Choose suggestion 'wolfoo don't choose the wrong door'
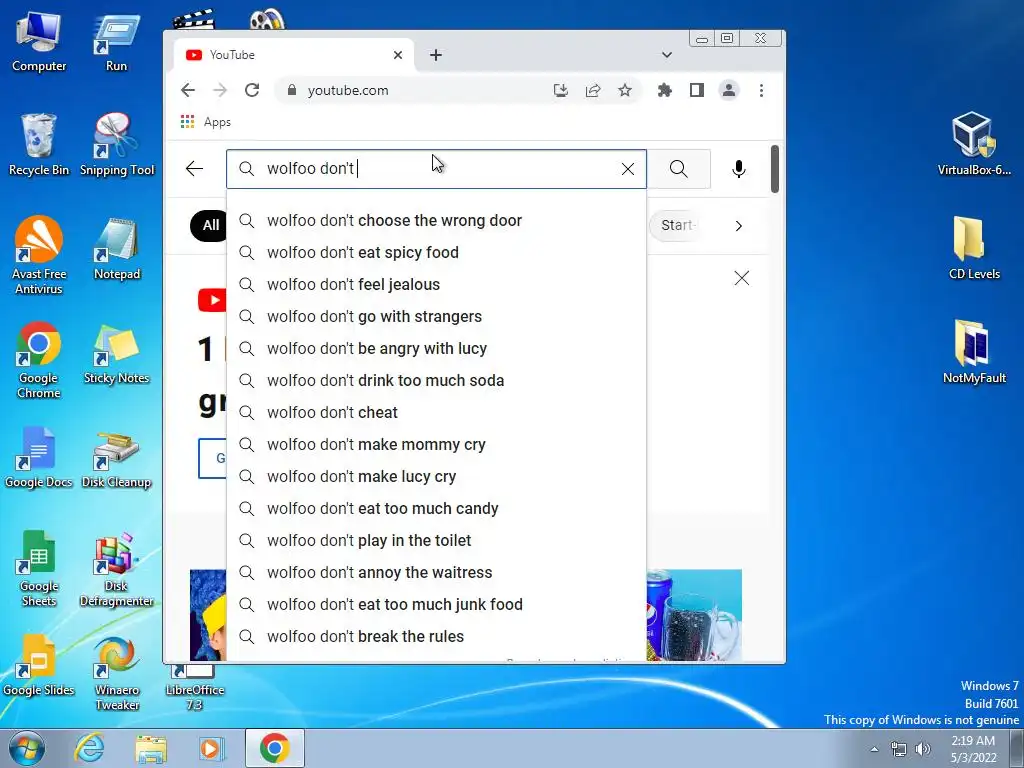This screenshot has height=768, width=1024. 437,221
